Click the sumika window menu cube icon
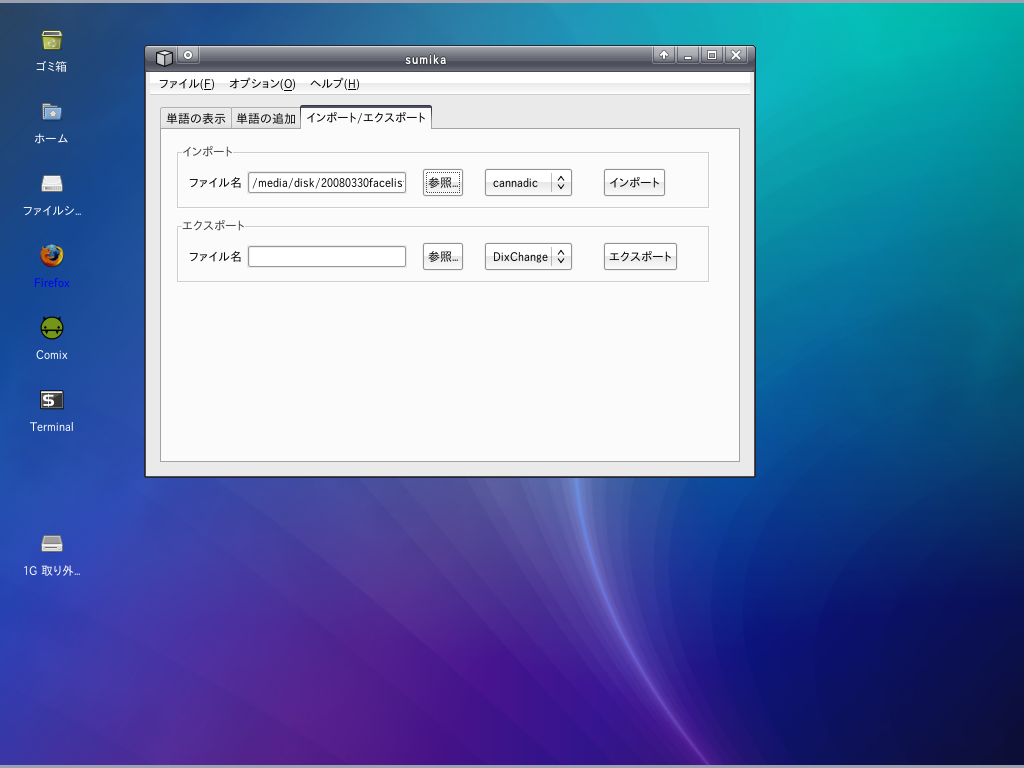This screenshot has width=1024, height=768. (x=164, y=57)
